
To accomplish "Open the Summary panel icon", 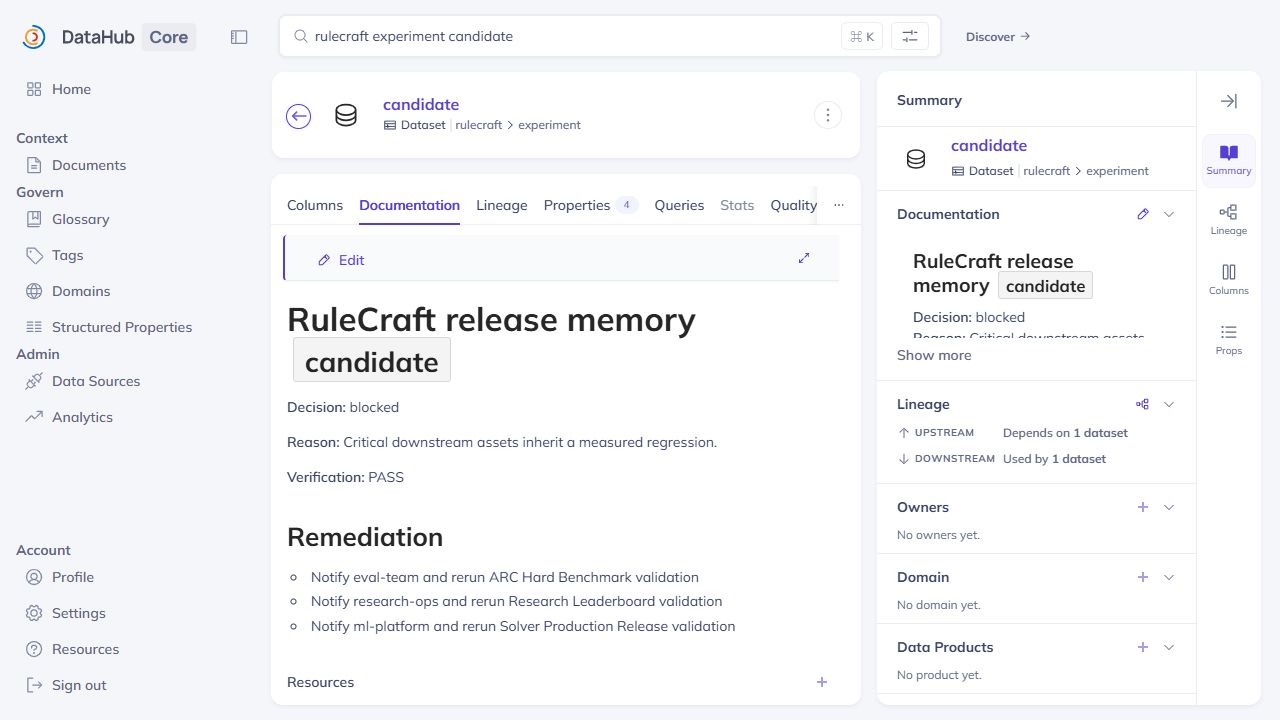I will pyautogui.click(x=1229, y=160).
